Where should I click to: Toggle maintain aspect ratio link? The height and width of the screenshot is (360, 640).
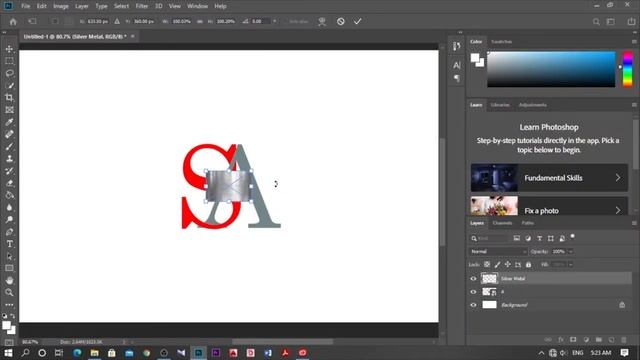(200, 21)
